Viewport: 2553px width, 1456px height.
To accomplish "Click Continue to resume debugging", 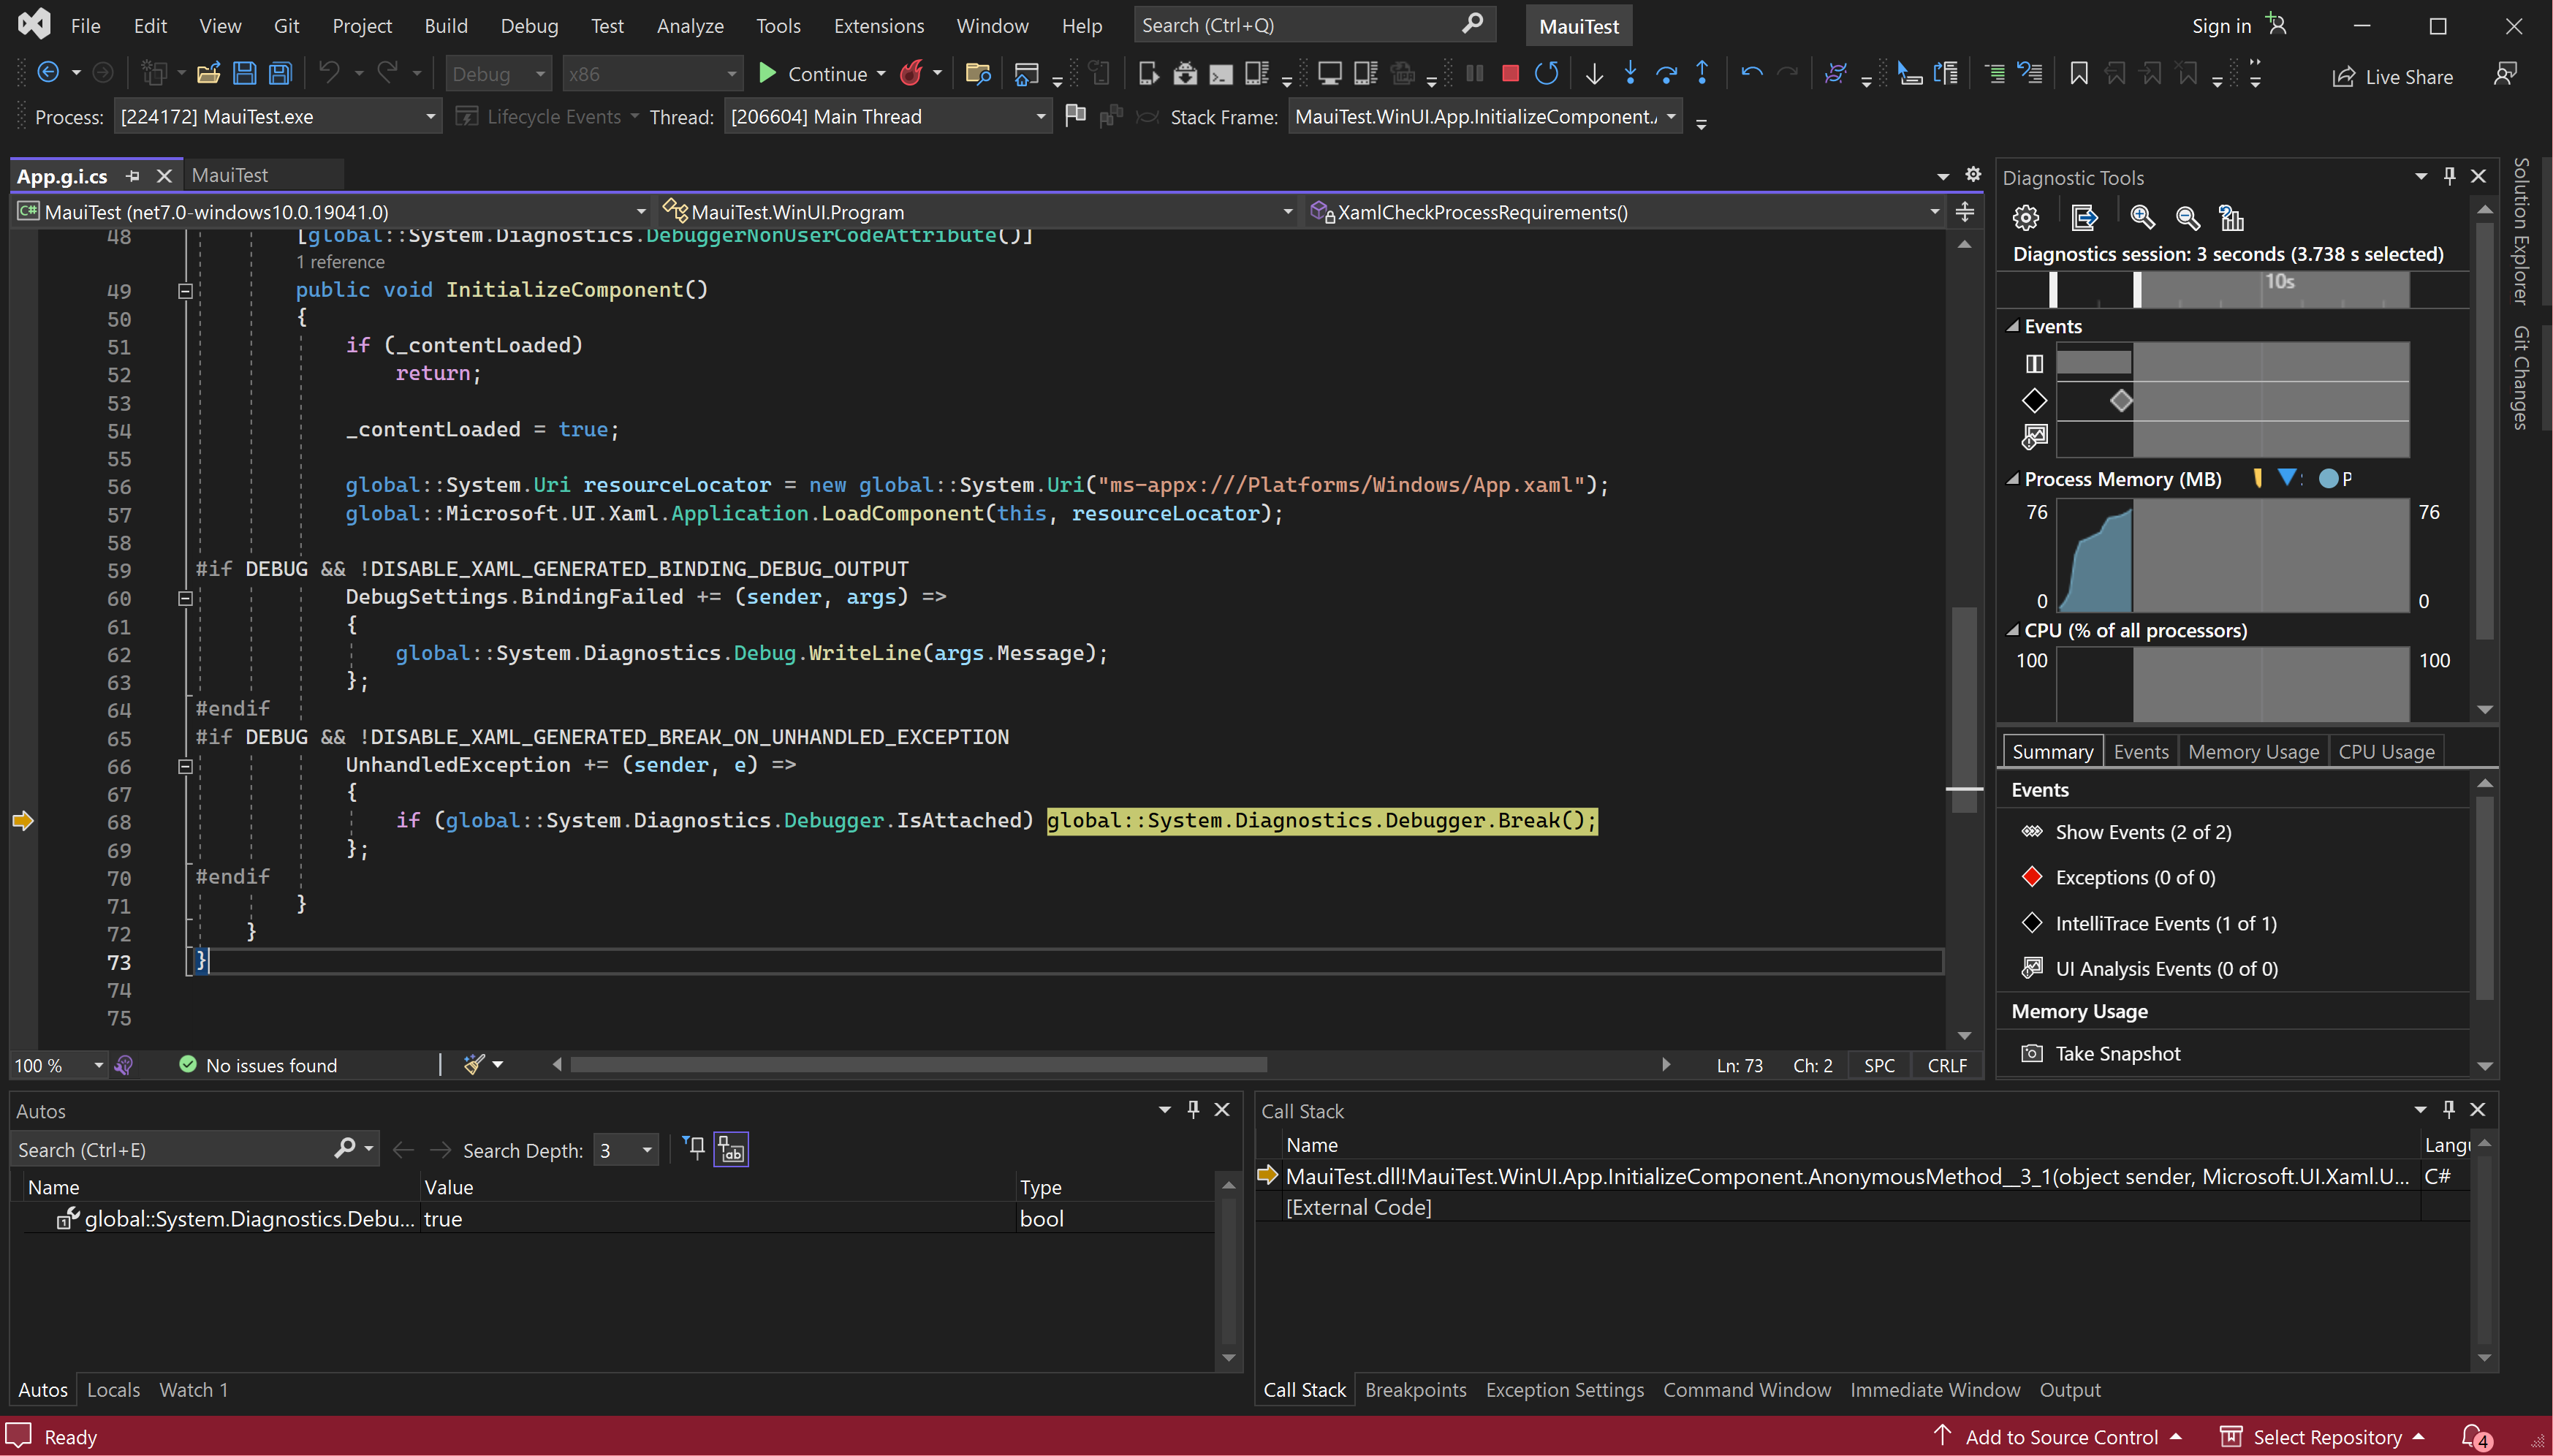I will coord(813,74).
